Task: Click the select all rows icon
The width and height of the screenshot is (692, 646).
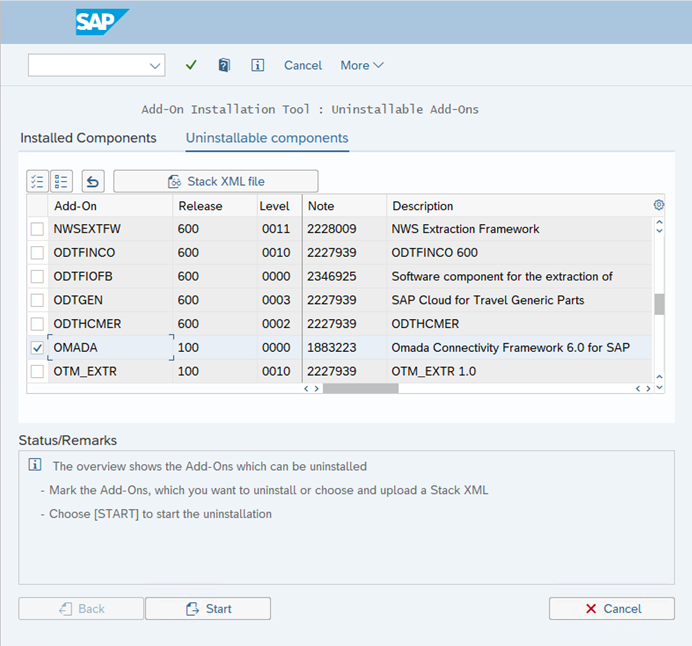Action: (38, 181)
